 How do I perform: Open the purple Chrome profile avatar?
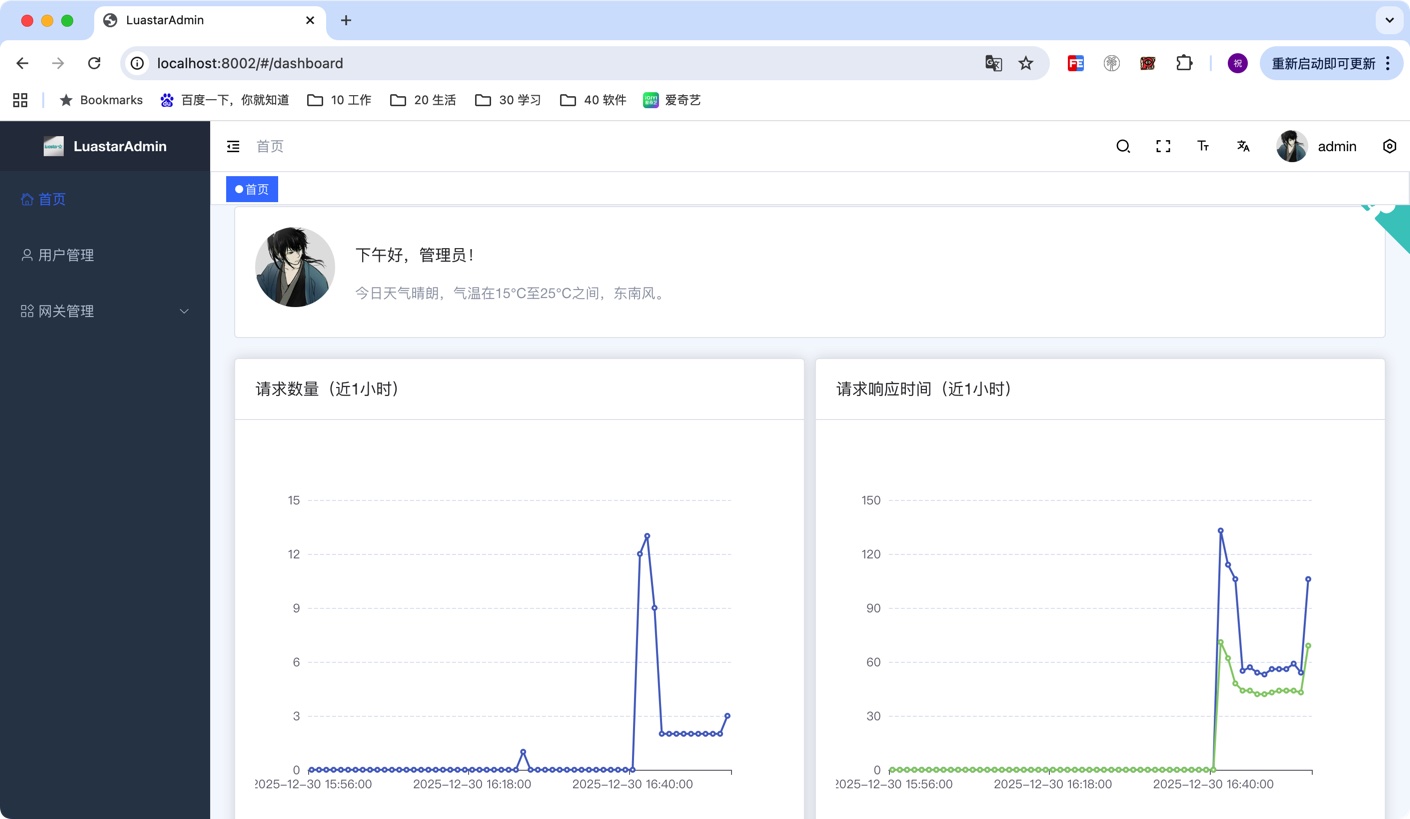[x=1238, y=63]
